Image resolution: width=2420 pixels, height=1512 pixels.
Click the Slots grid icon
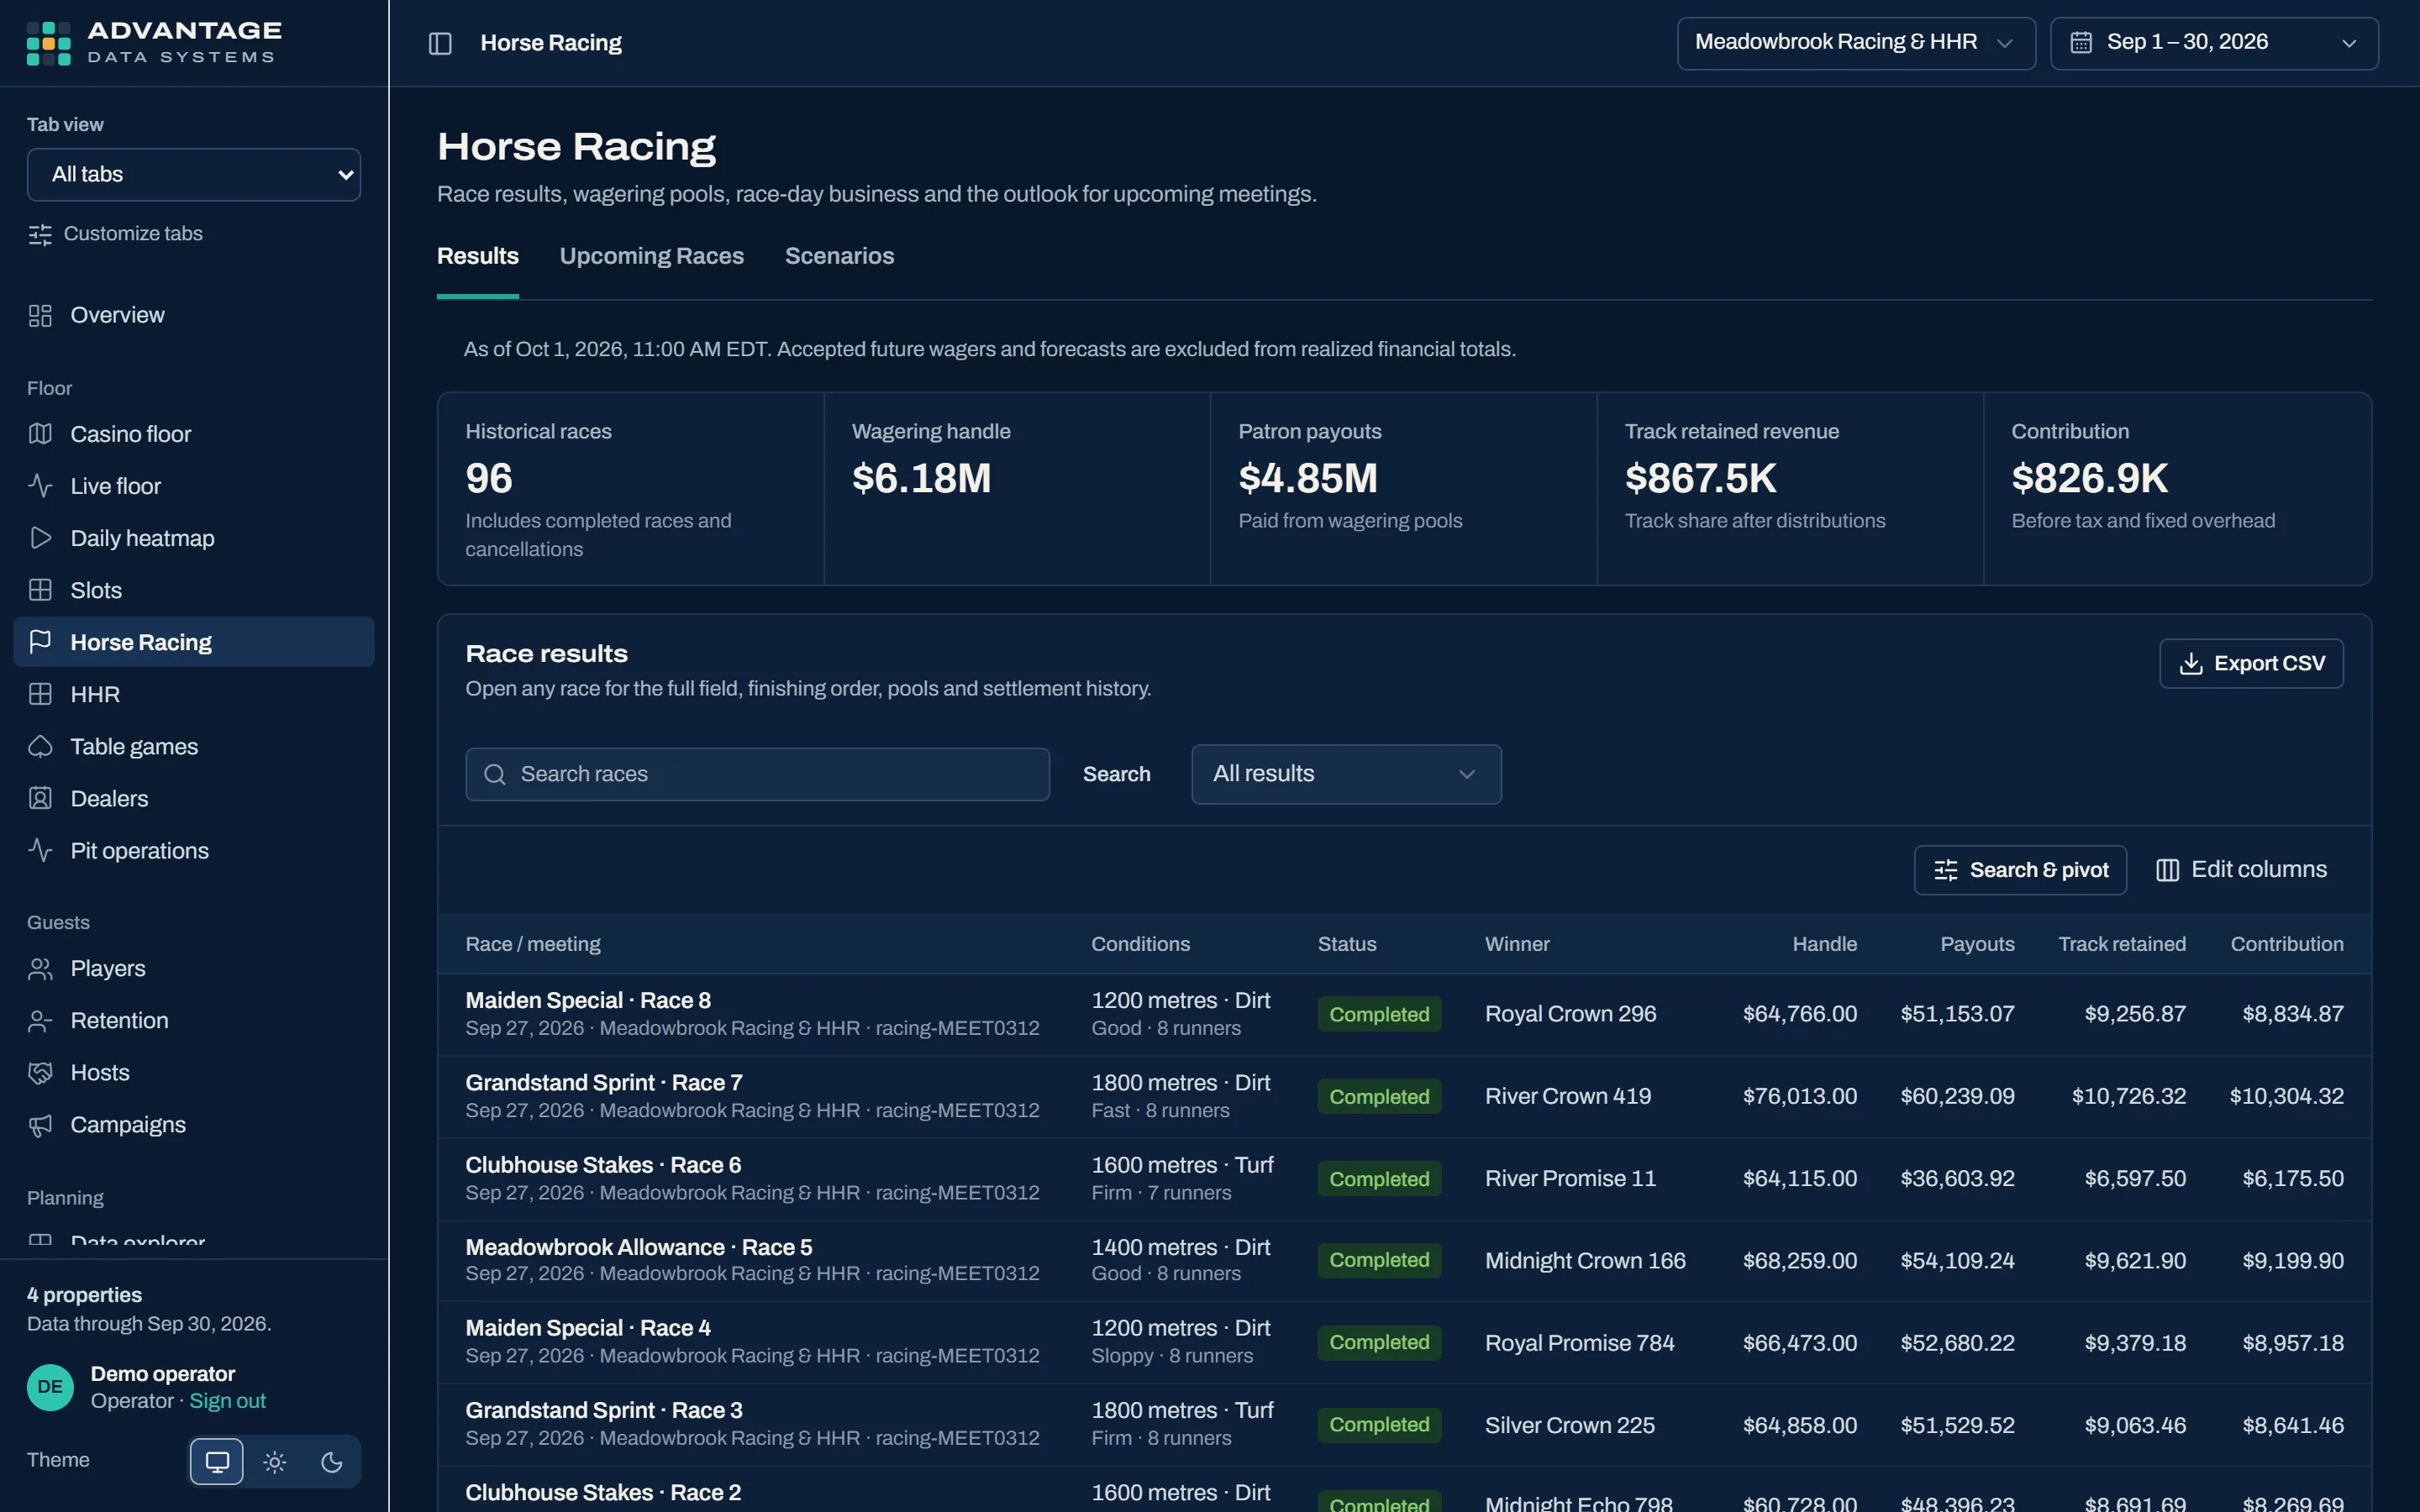pyautogui.click(x=40, y=590)
